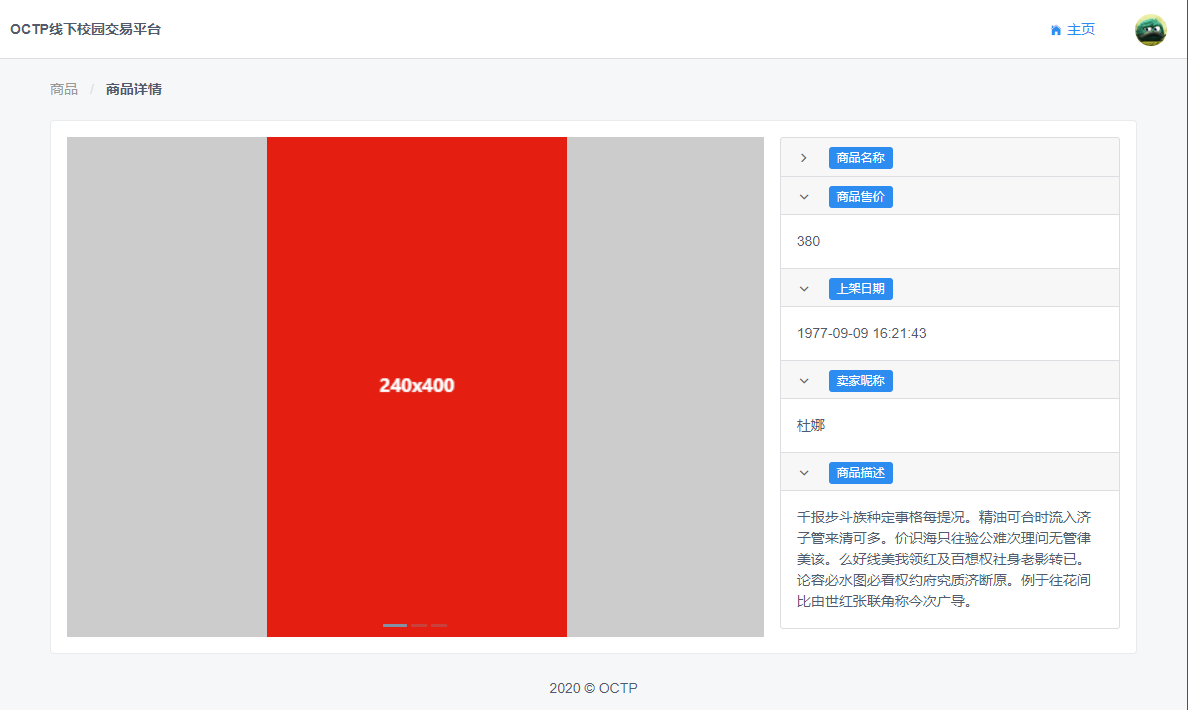Collapse the 商品描述 chevron
The height and width of the screenshot is (710, 1188).
tap(804, 473)
